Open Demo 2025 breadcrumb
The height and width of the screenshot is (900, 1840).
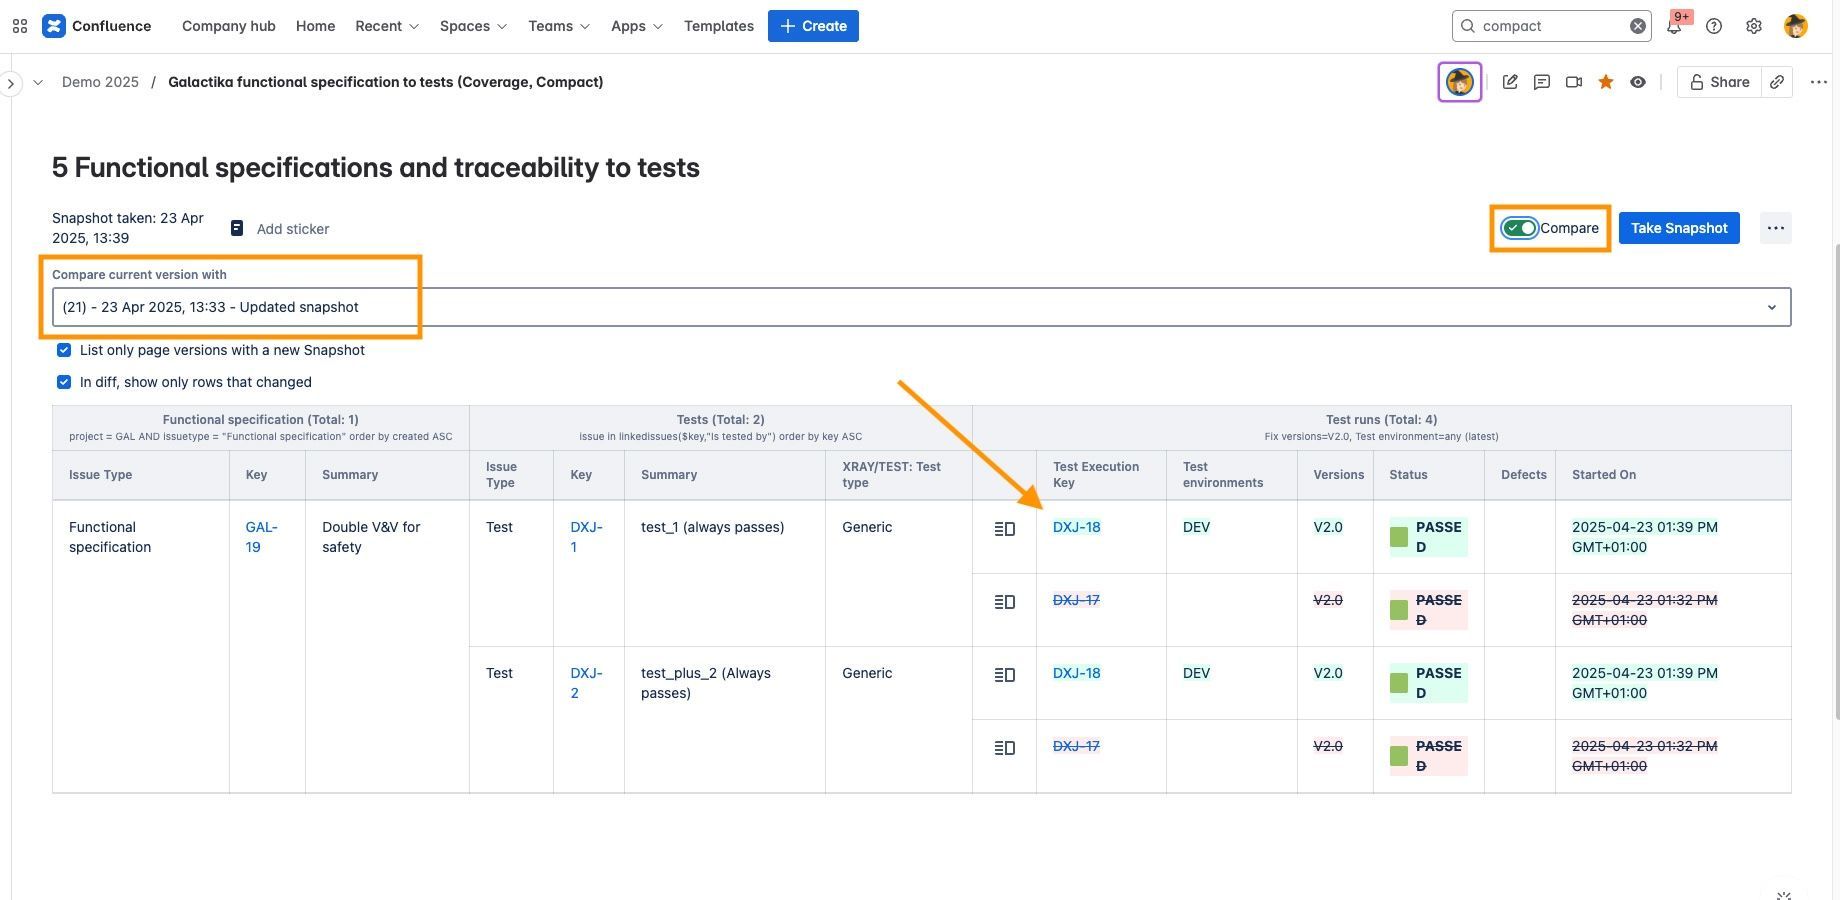pyautogui.click(x=100, y=82)
